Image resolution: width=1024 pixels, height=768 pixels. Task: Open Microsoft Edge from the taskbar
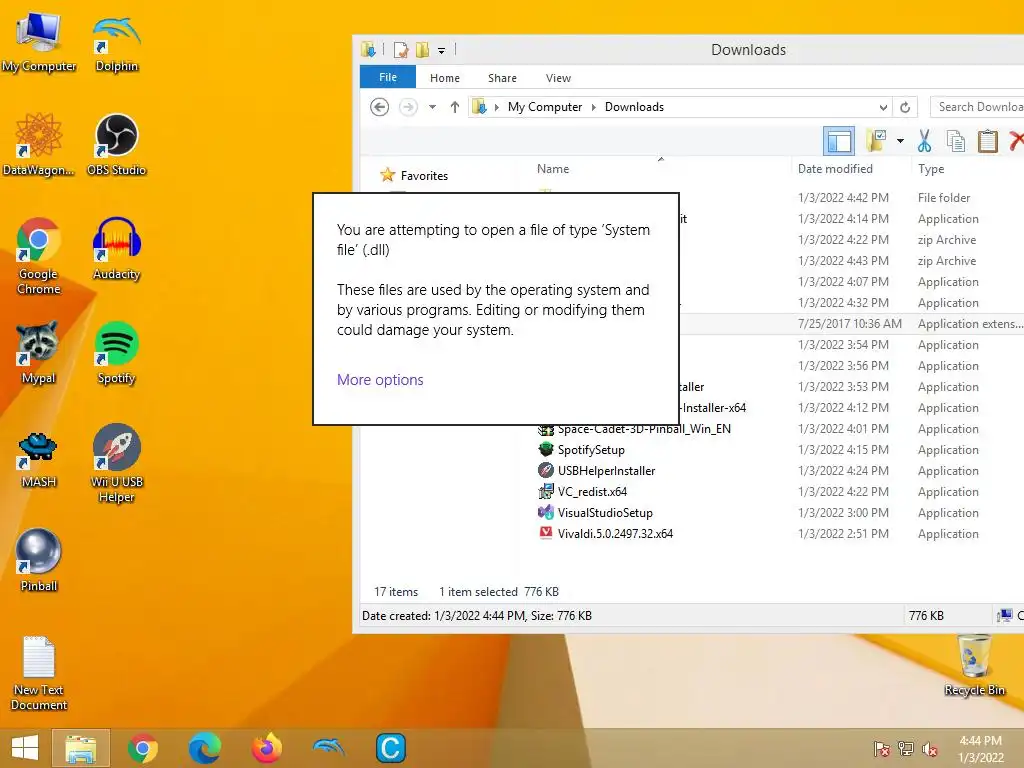coord(204,748)
